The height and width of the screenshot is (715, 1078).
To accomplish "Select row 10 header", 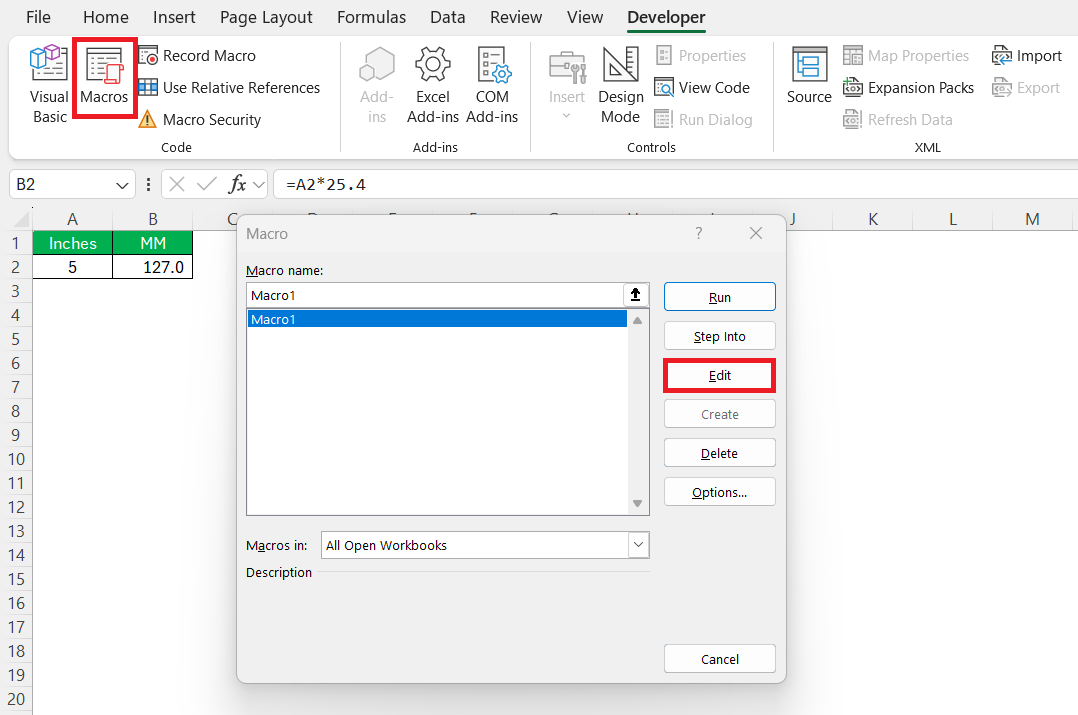I will 16,459.
